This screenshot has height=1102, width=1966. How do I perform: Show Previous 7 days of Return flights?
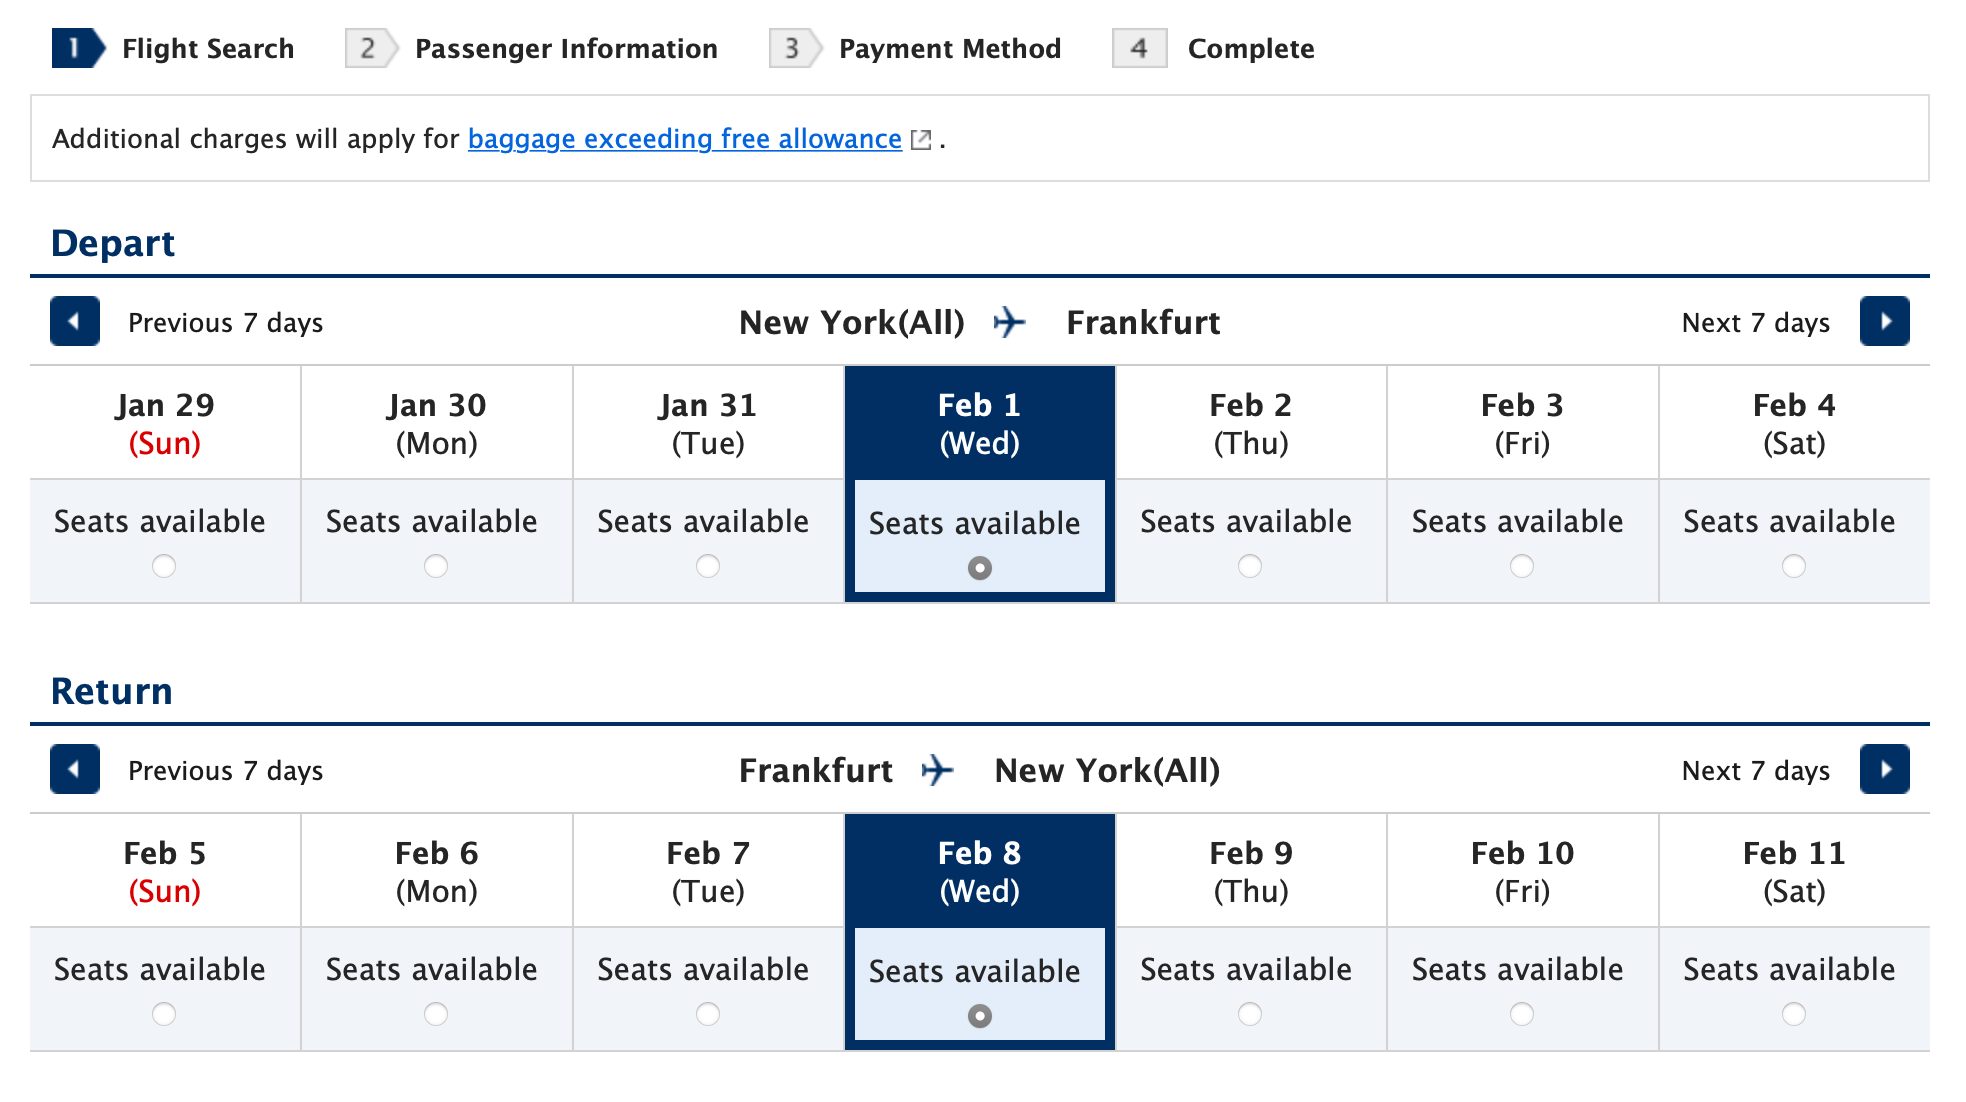(x=225, y=770)
